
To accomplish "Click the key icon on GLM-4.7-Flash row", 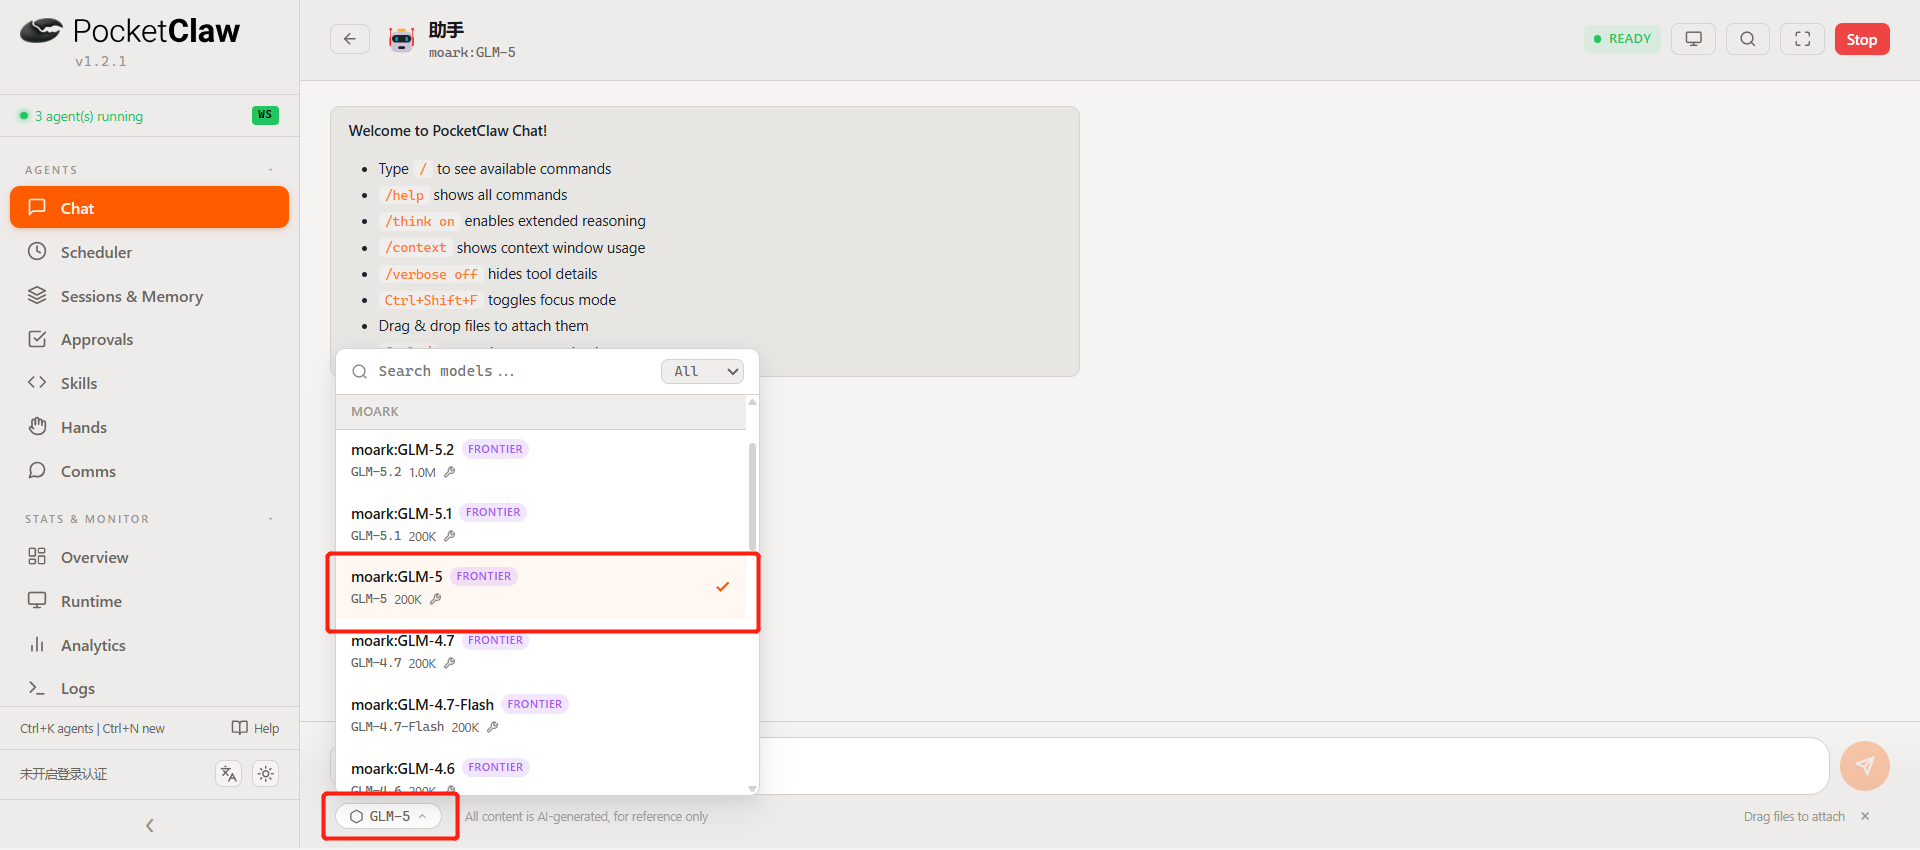I will click(x=493, y=727).
